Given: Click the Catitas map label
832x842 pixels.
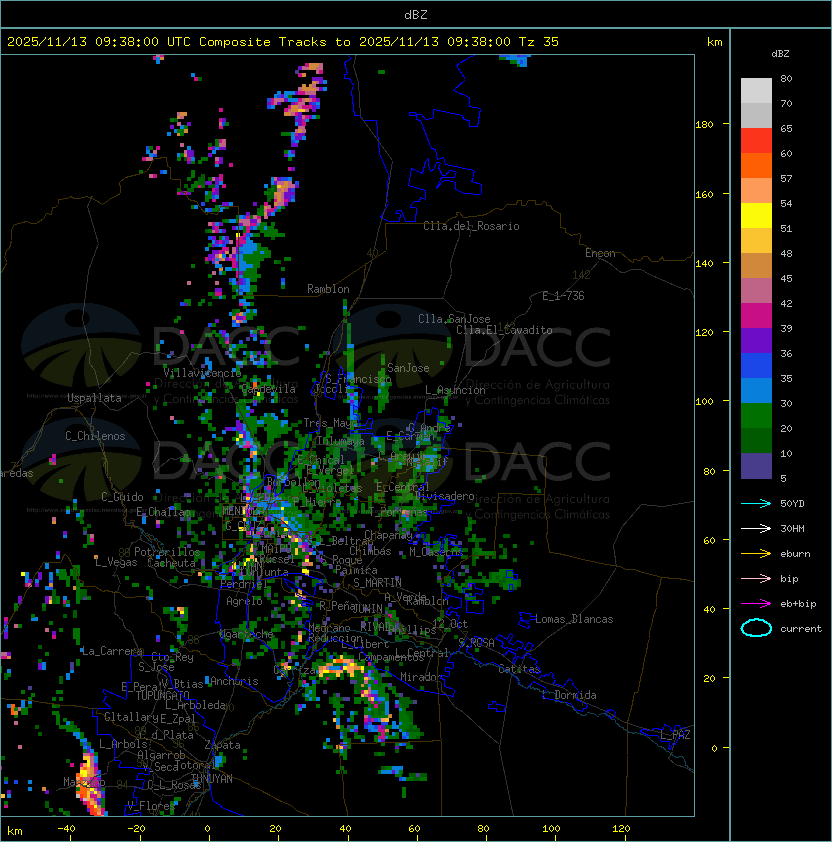Looking at the screenshot, I should pyautogui.click(x=519, y=669).
